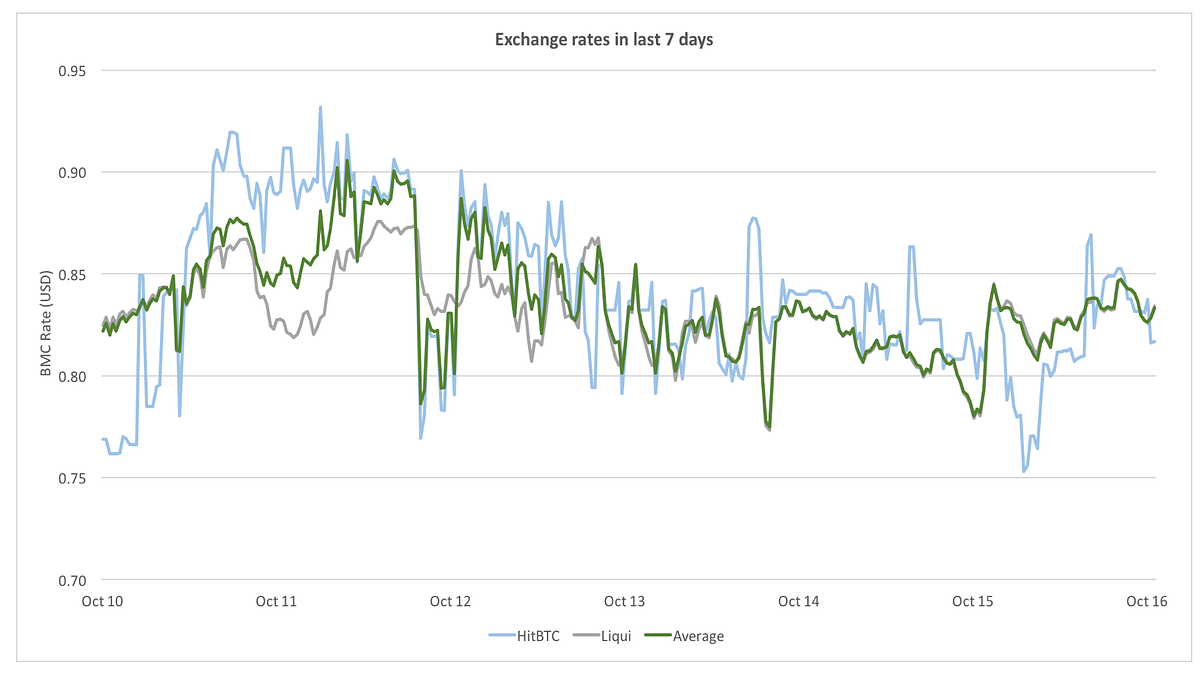Viewport: 1200px width, 676px height.
Task: Click the HitBTC blue legend line swatch
Action: (501, 635)
